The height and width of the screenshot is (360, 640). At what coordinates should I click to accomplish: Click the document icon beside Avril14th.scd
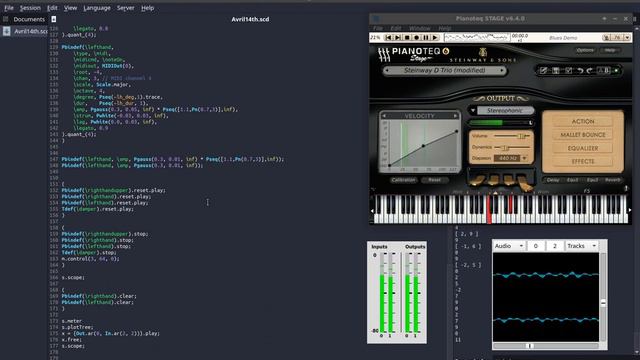click(x=7, y=31)
